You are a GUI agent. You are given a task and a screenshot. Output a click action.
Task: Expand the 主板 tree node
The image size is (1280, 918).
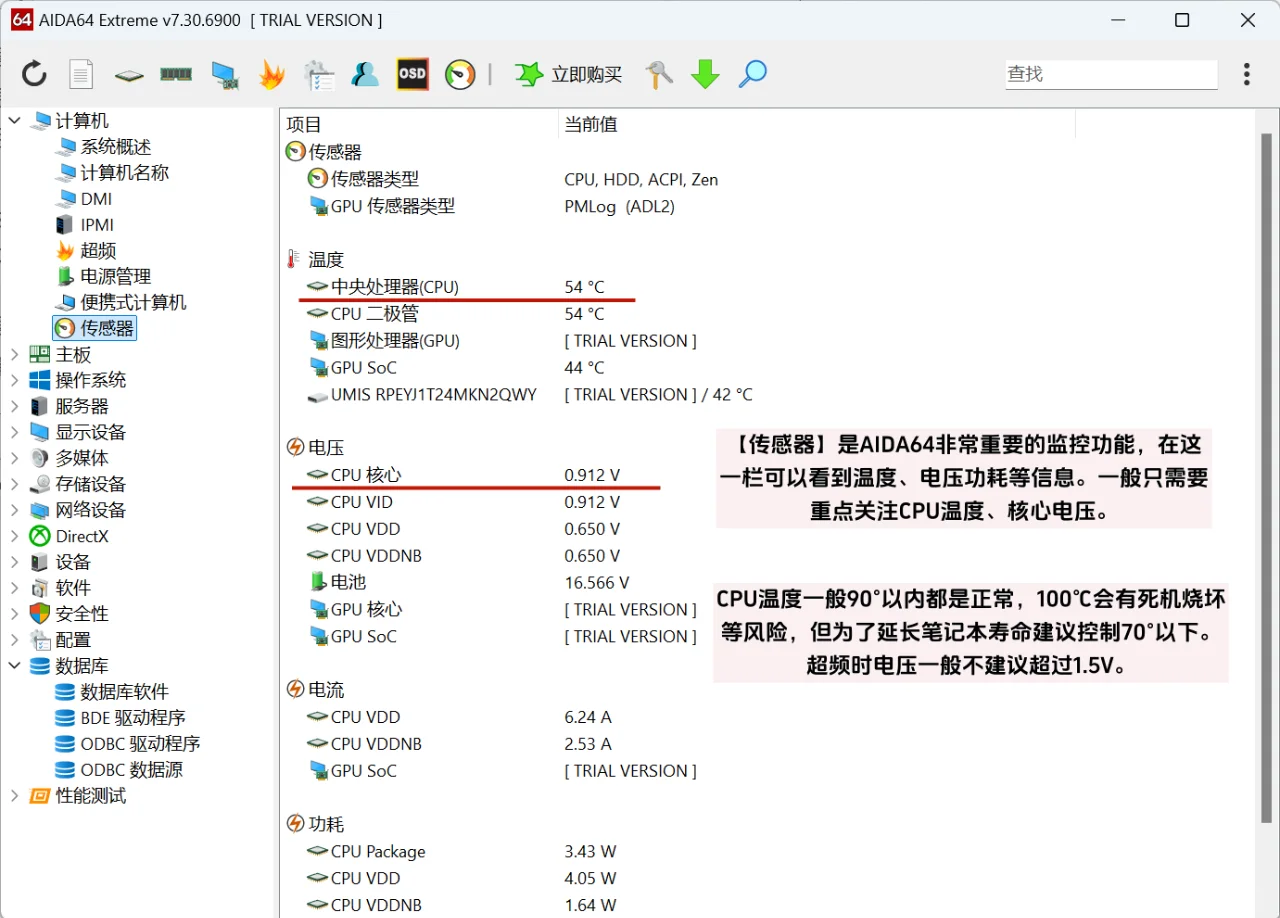tap(14, 354)
